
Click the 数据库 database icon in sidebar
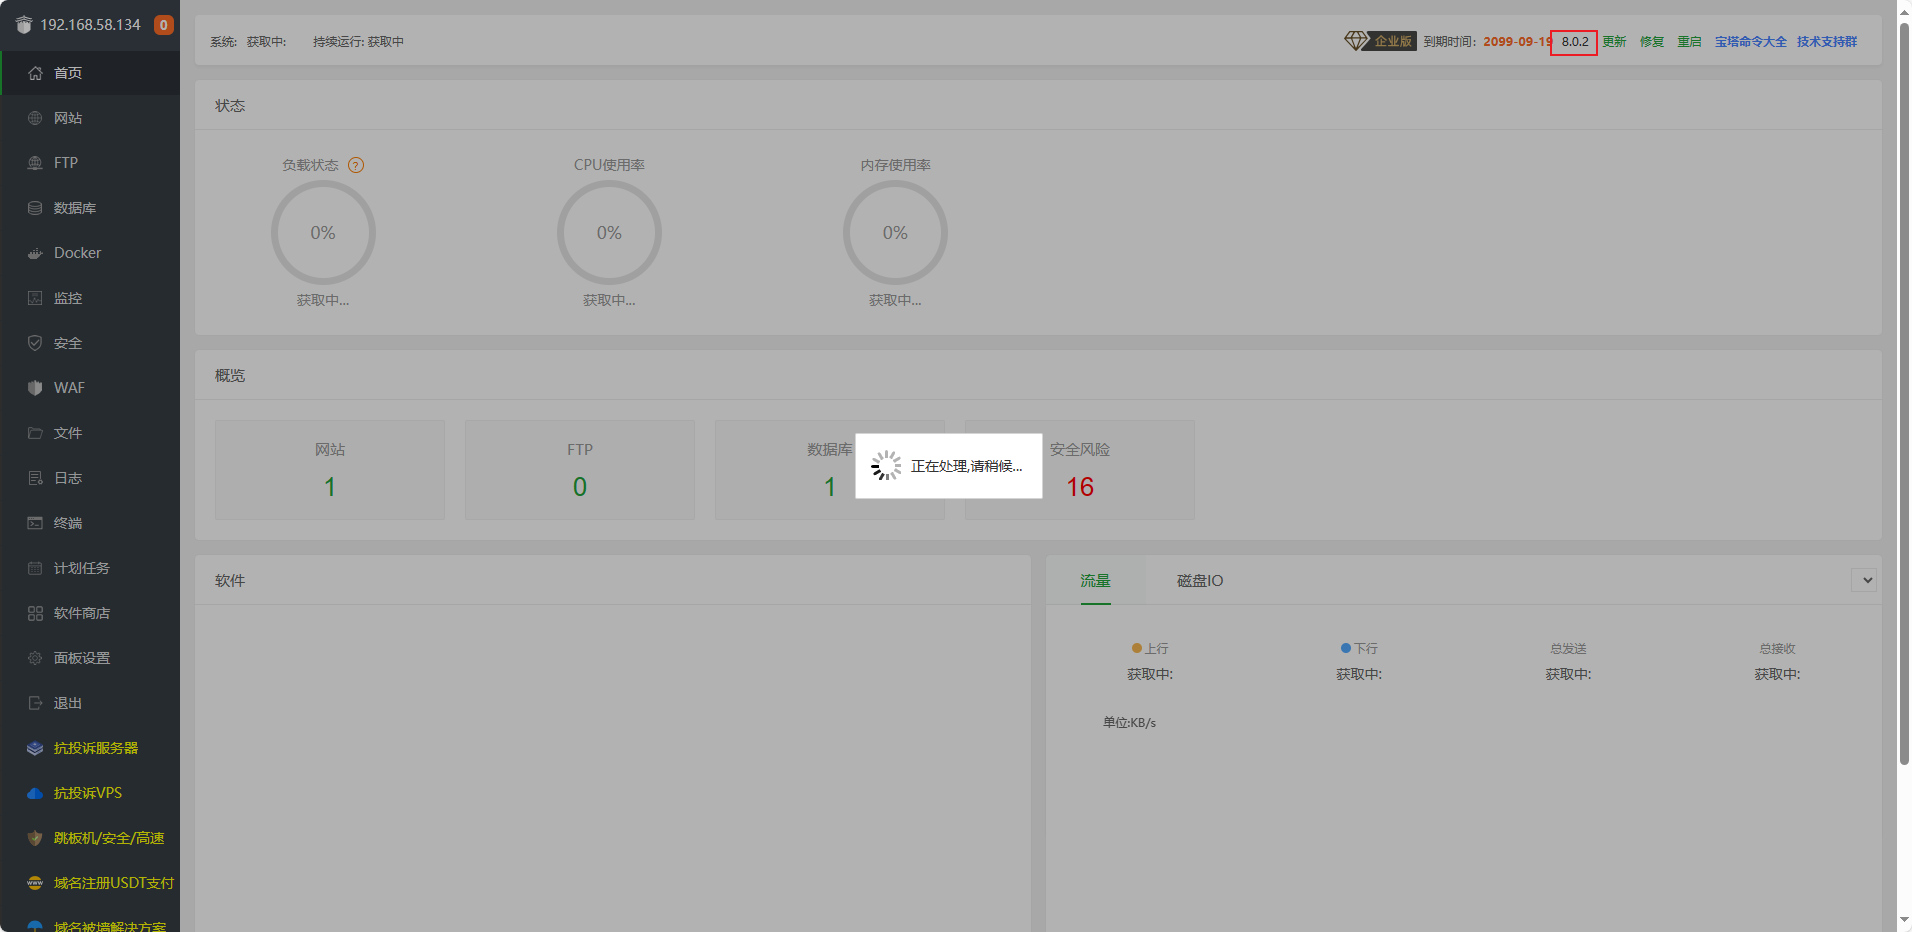click(35, 208)
